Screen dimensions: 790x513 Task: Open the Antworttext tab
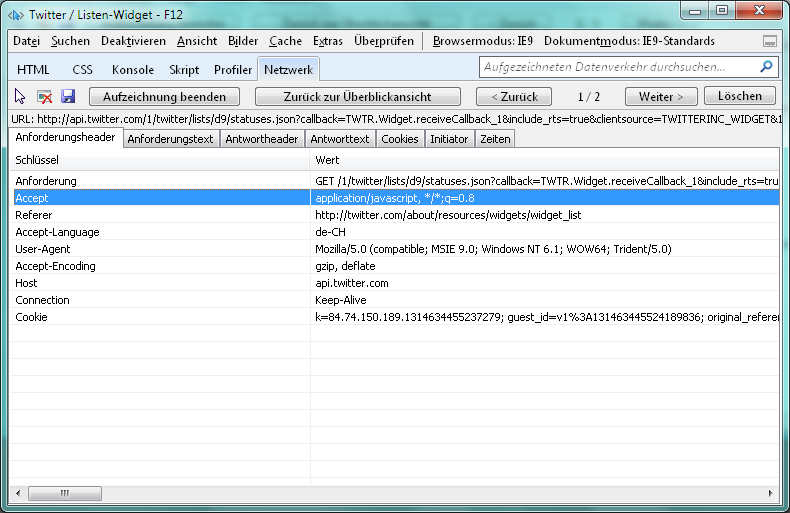pos(340,139)
